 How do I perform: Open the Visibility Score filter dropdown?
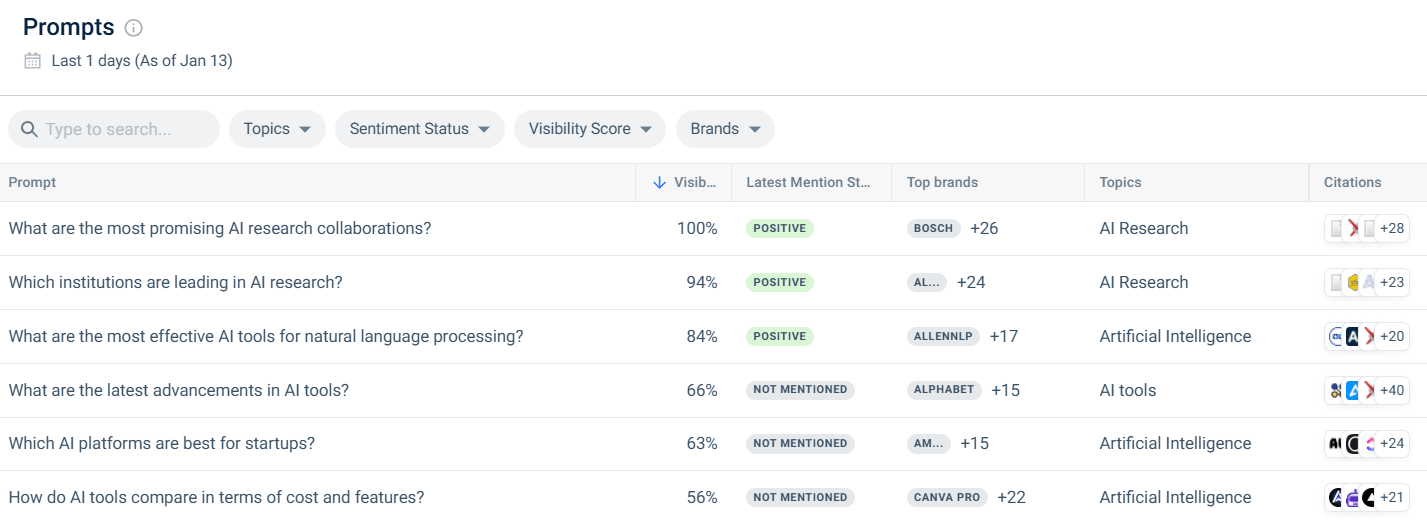(x=590, y=129)
